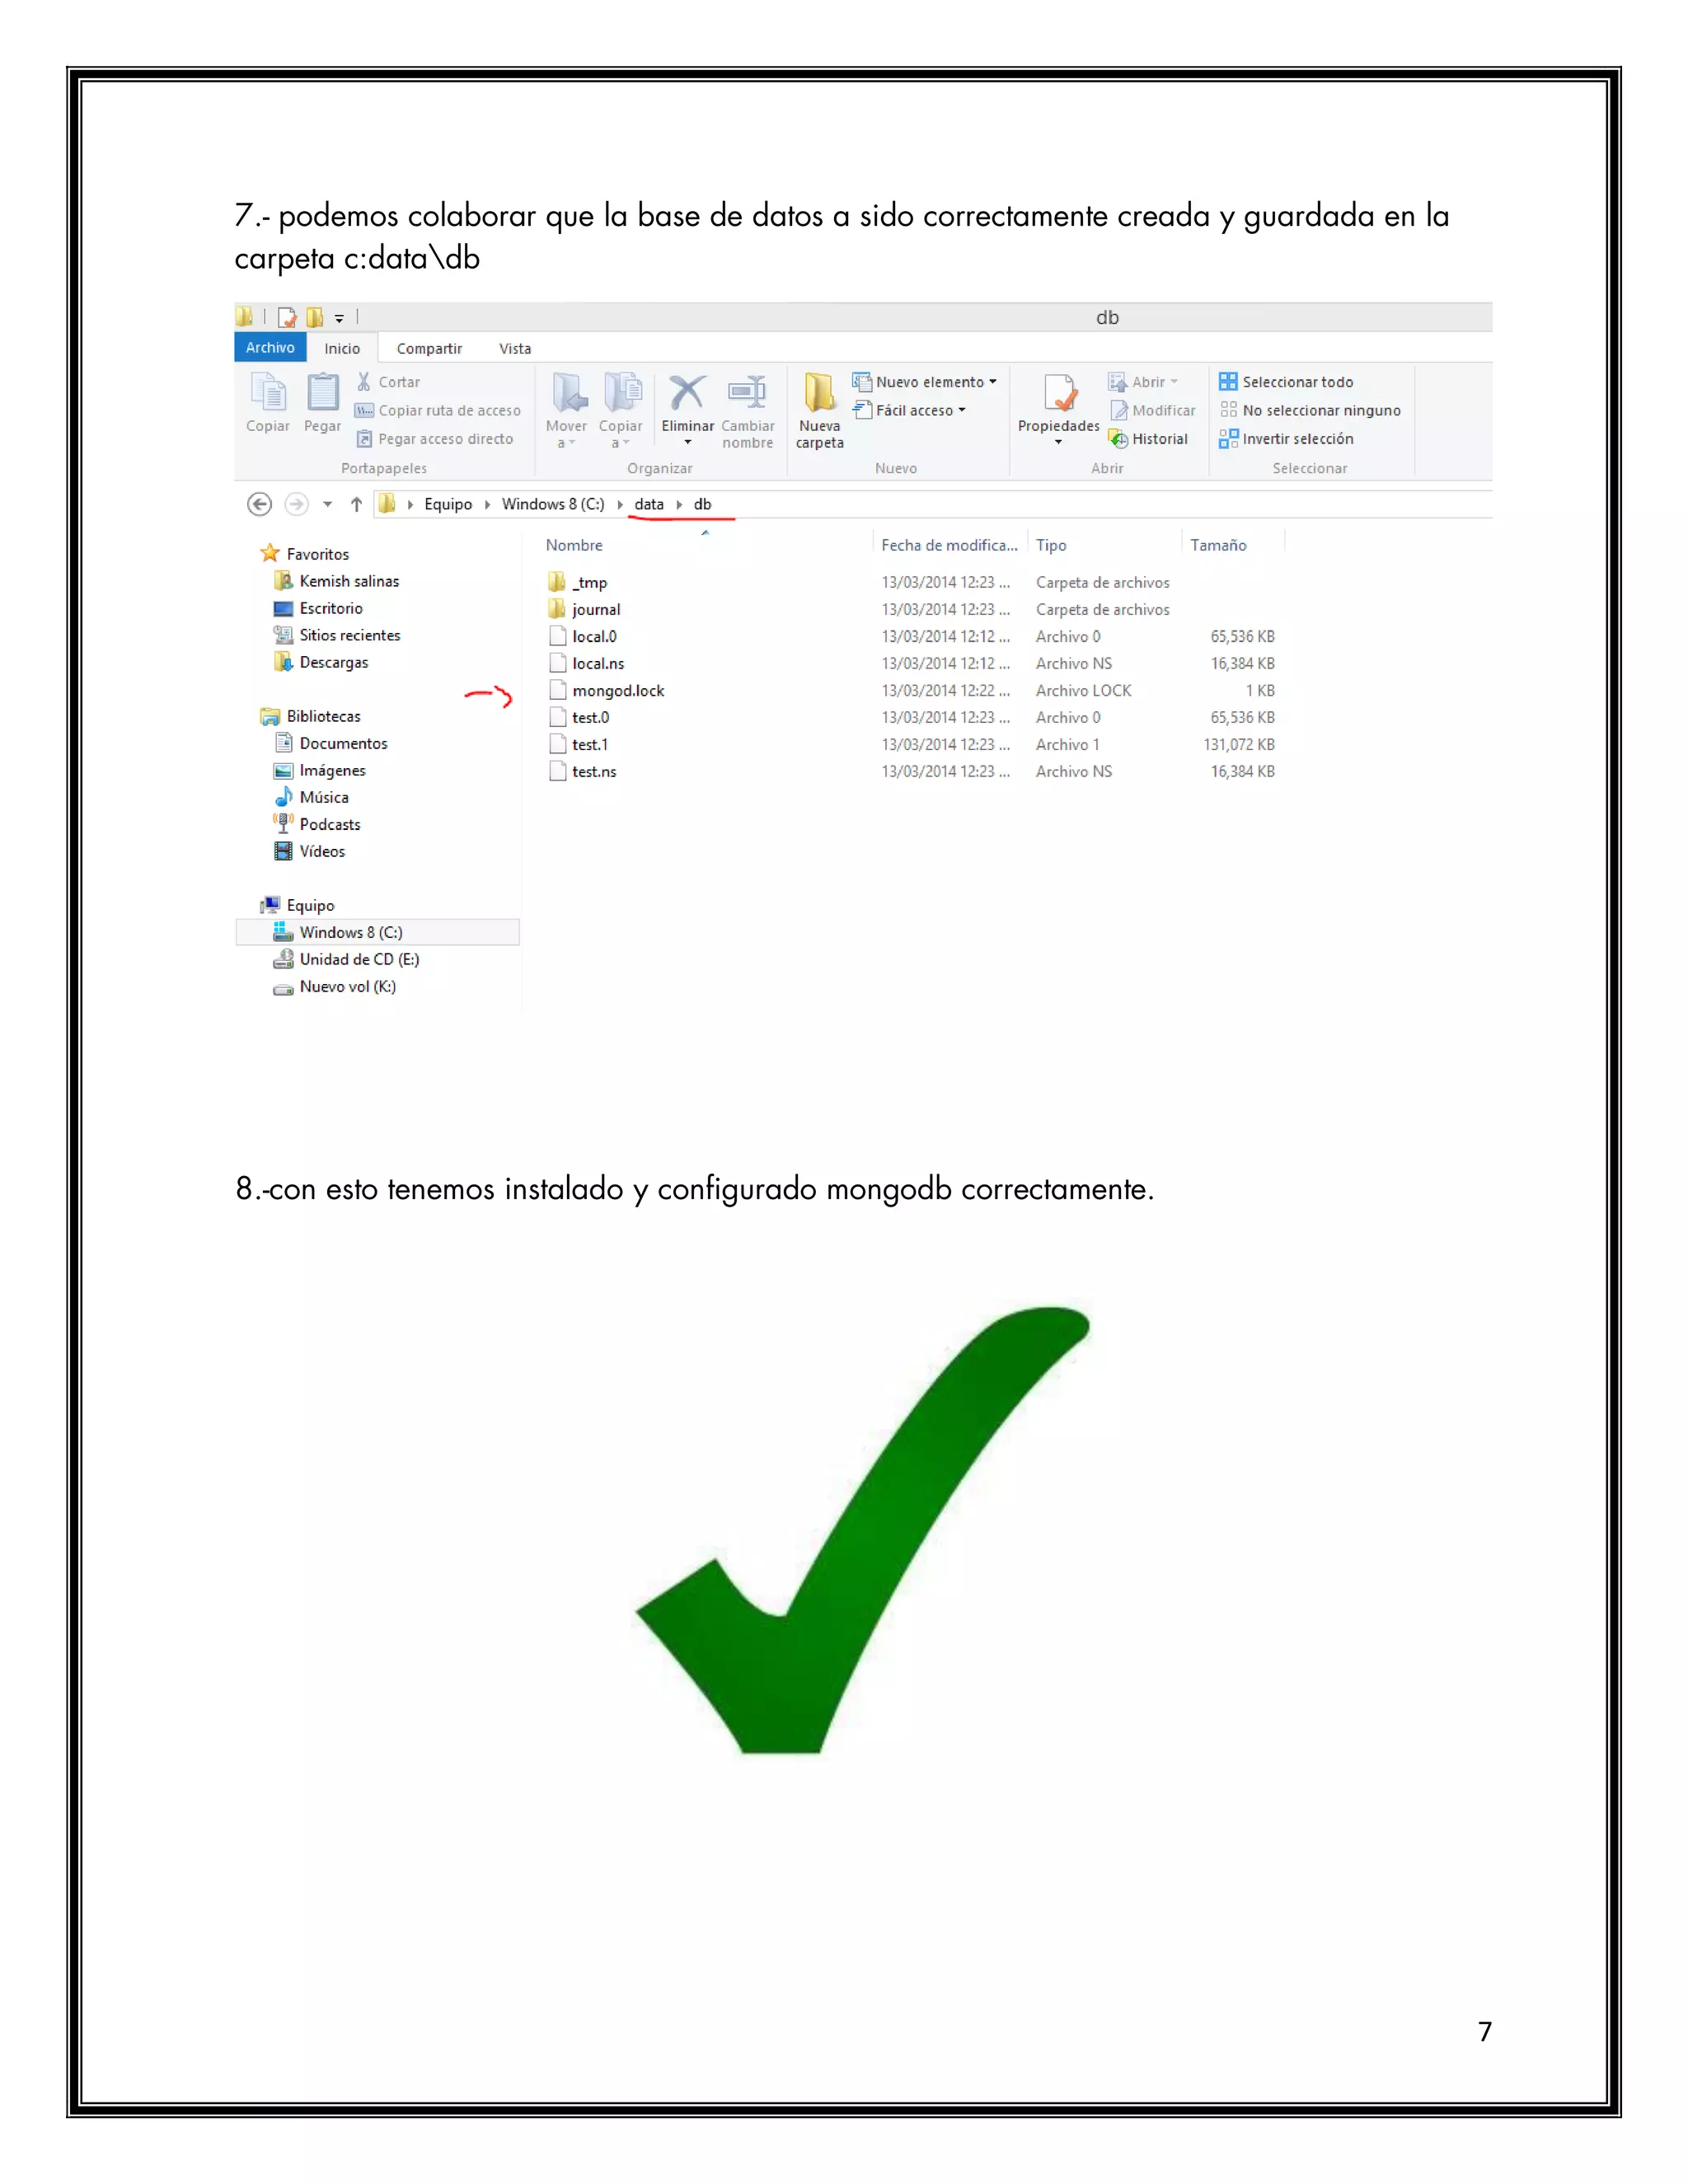The height and width of the screenshot is (2184, 1688).
Task: Open Nuevo elemento dropdown
Action: click(924, 382)
